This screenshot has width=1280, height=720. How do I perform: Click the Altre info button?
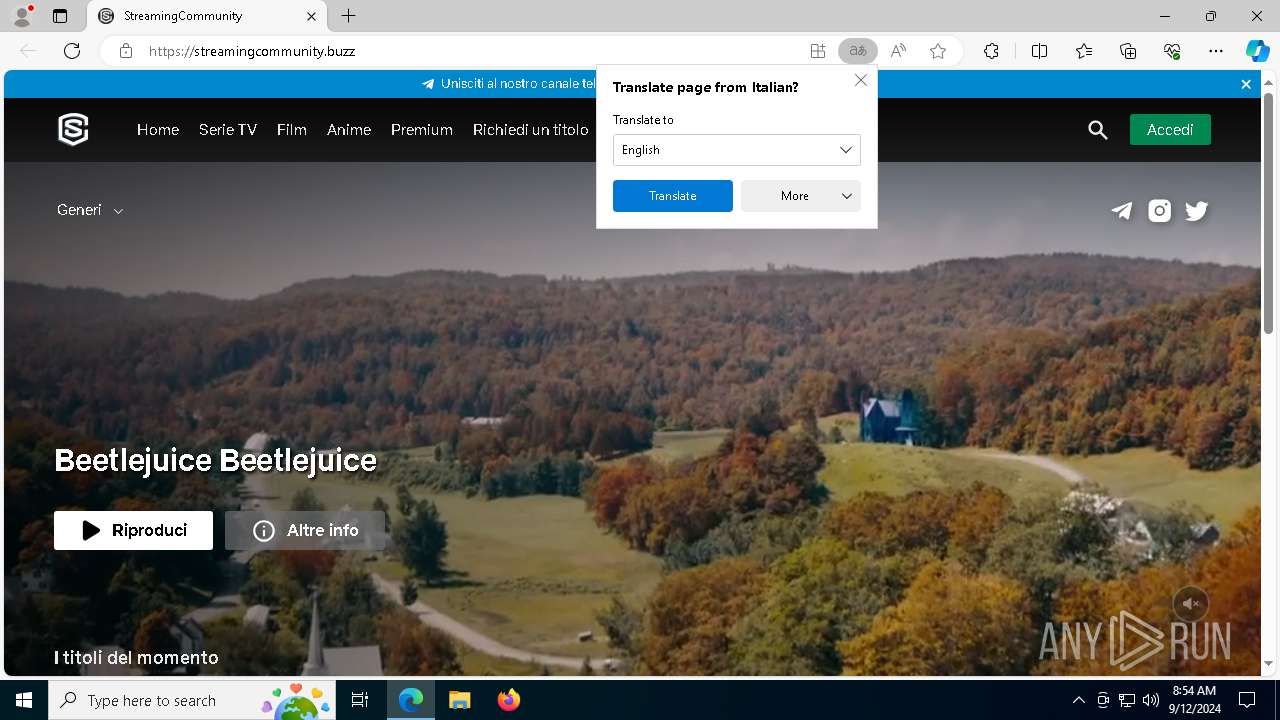pos(305,530)
